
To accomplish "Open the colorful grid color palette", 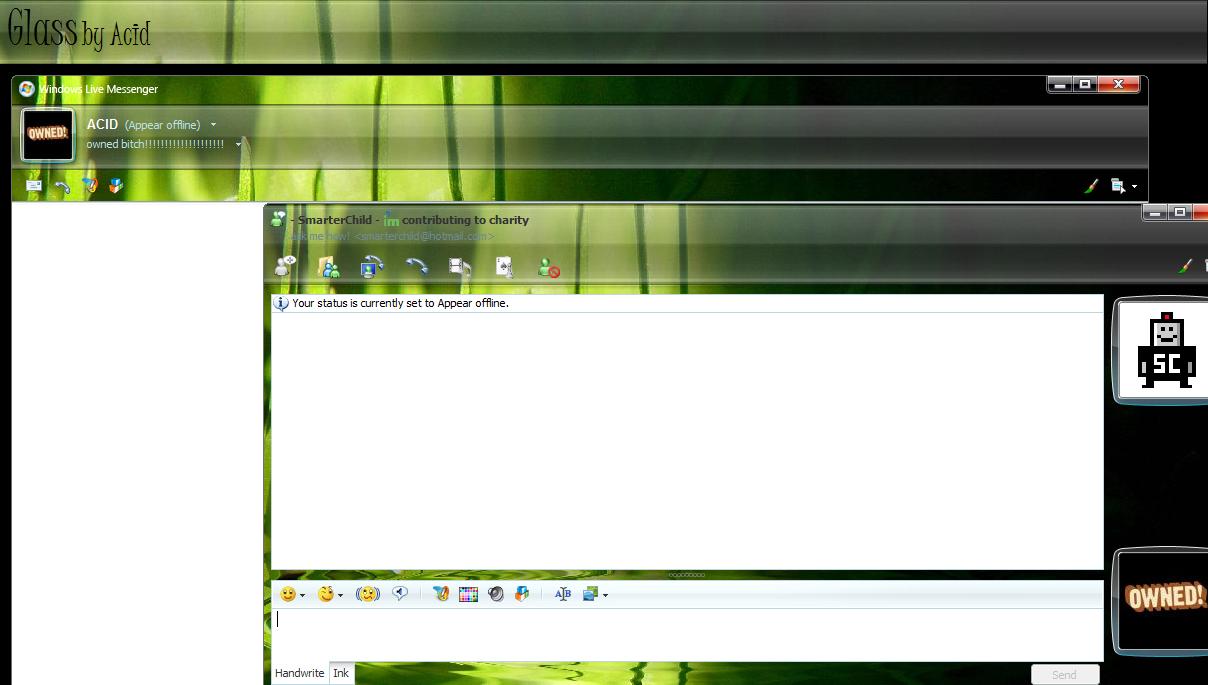I will pyautogui.click(x=468, y=594).
